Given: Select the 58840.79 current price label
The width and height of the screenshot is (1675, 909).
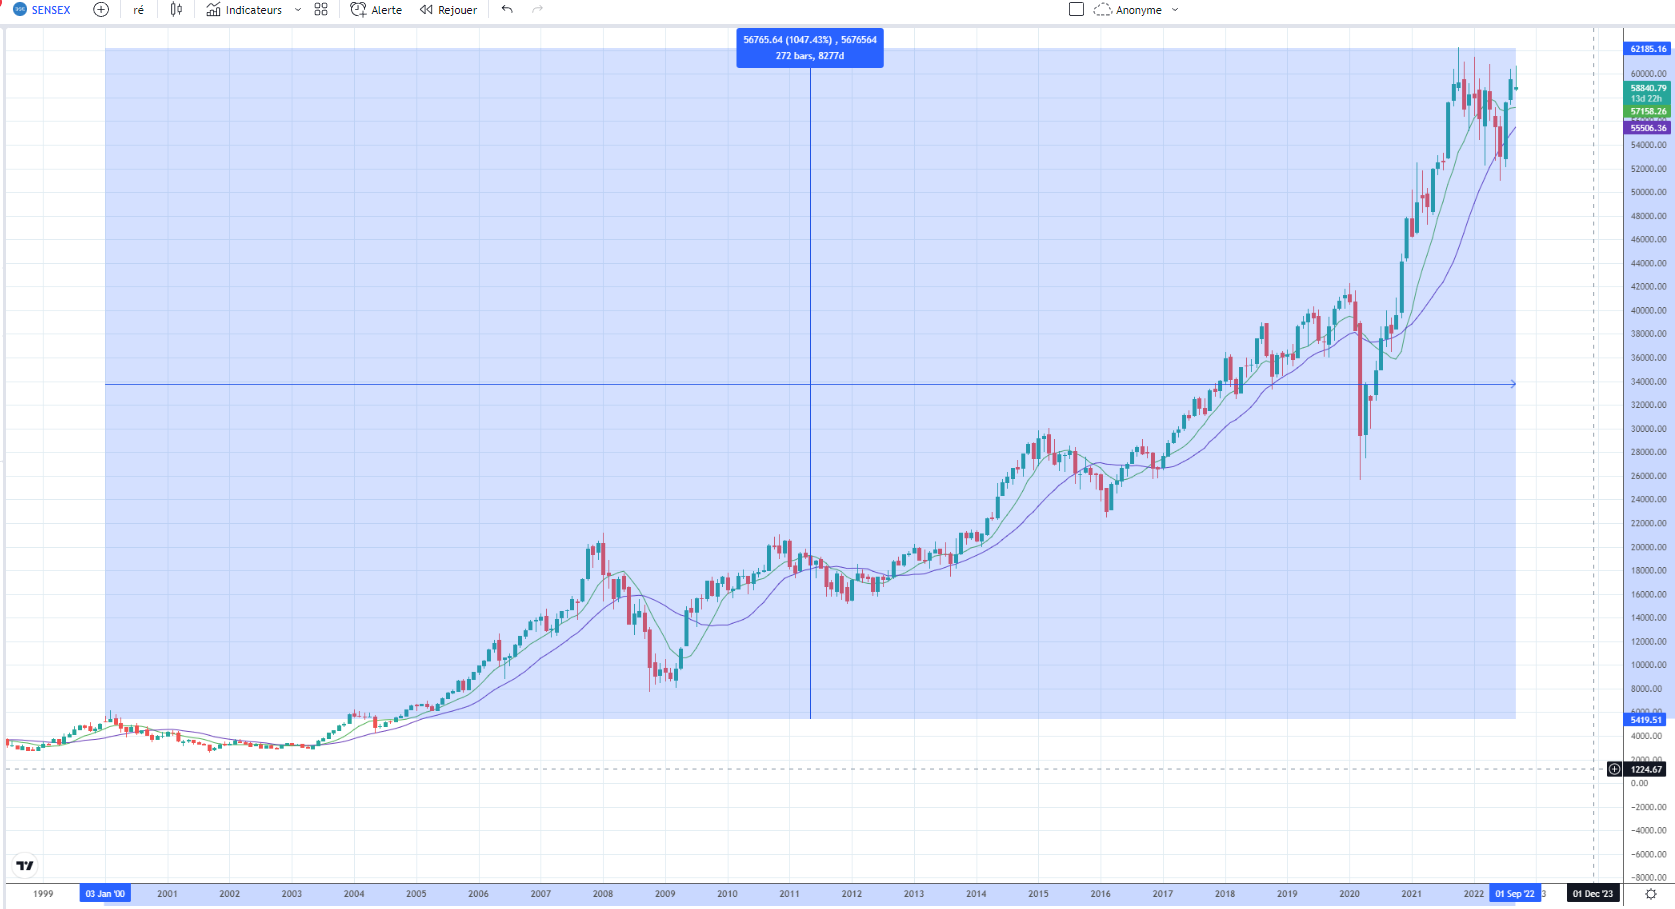Looking at the screenshot, I should pos(1648,93).
